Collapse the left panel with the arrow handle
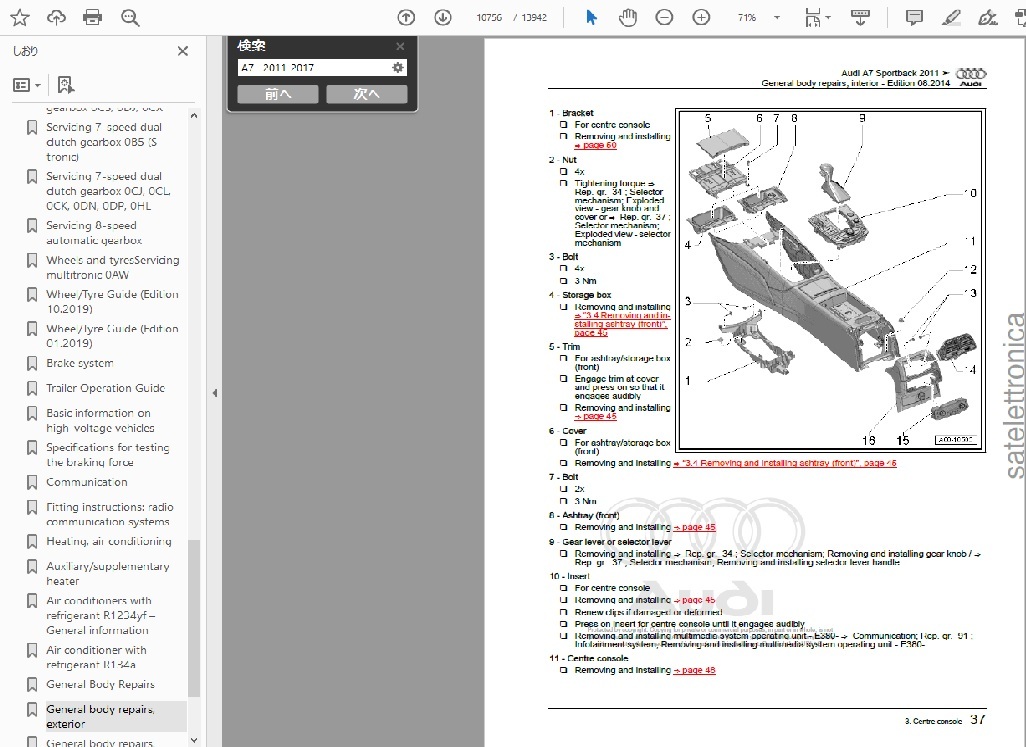This screenshot has height=747, width=1026. click(x=215, y=393)
